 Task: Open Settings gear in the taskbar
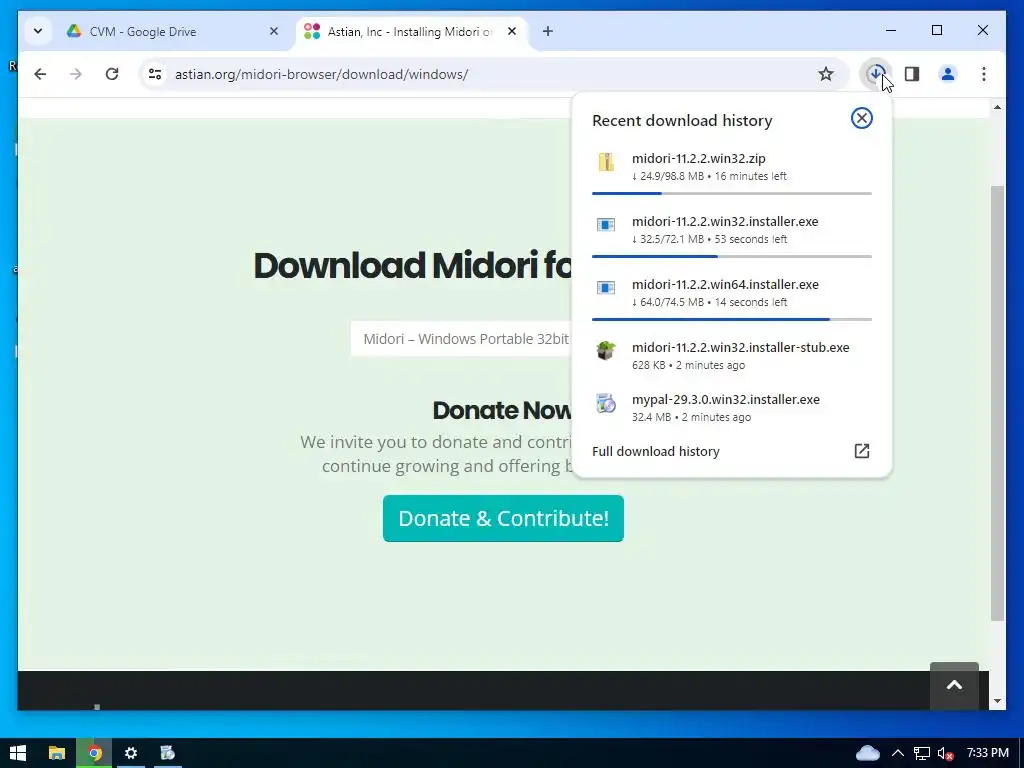coord(131,753)
